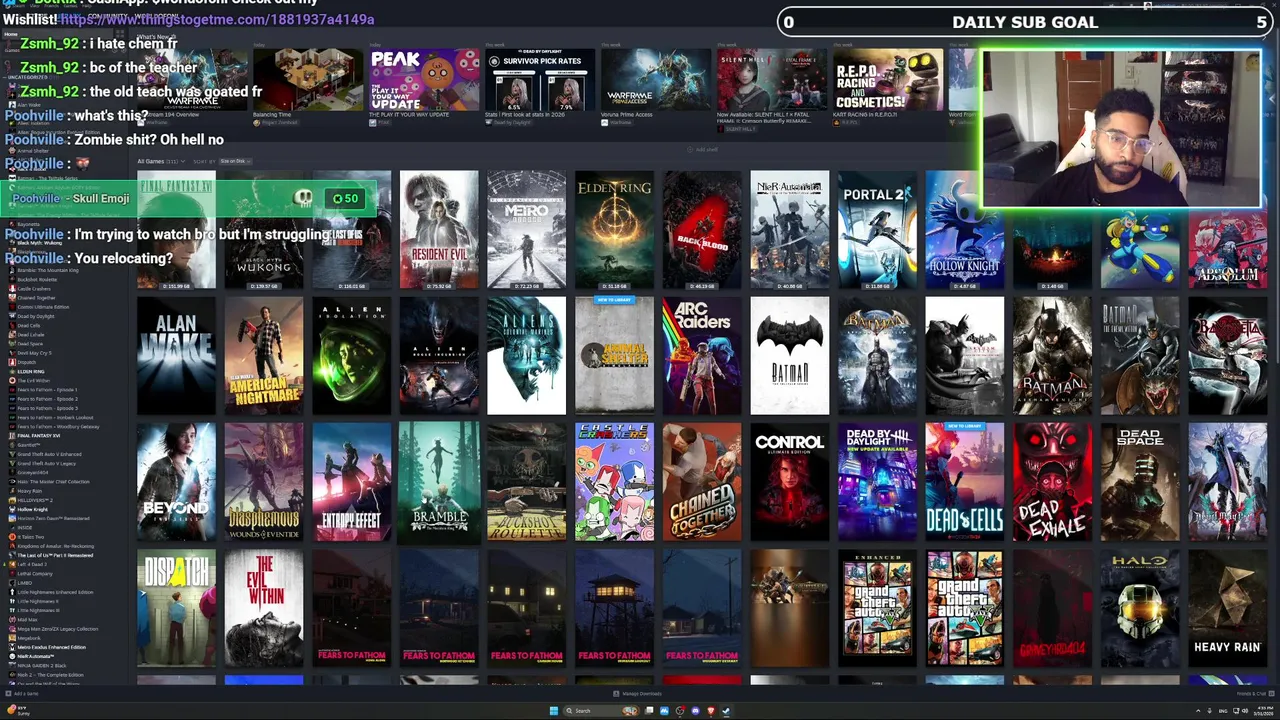Select the Blasphemous game cover
This screenshot has width=1280, height=720.
click(x=263, y=482)
